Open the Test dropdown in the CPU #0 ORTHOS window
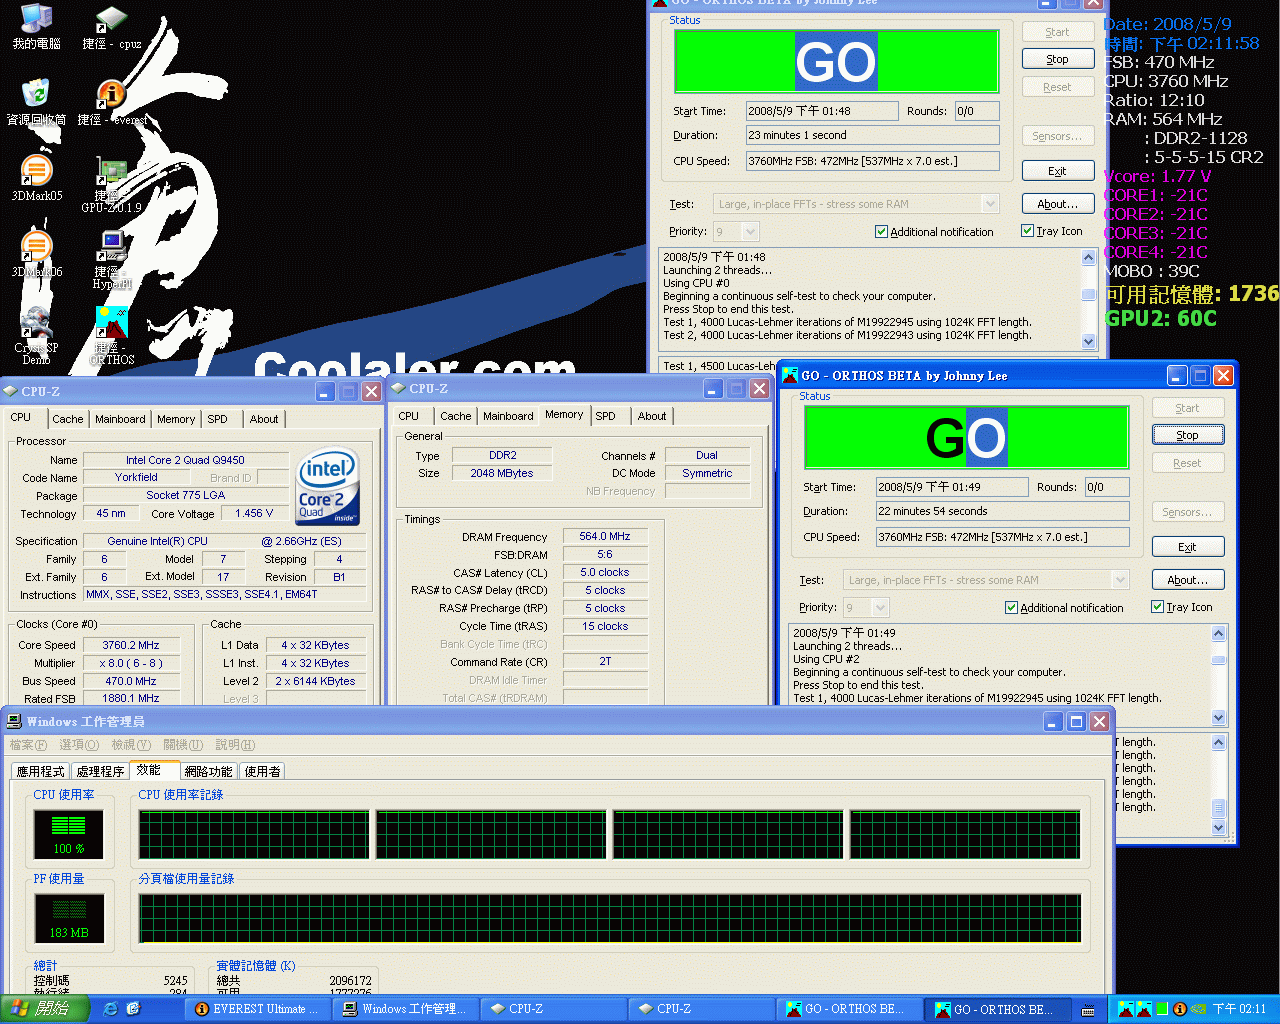 (x=990, y=204)
